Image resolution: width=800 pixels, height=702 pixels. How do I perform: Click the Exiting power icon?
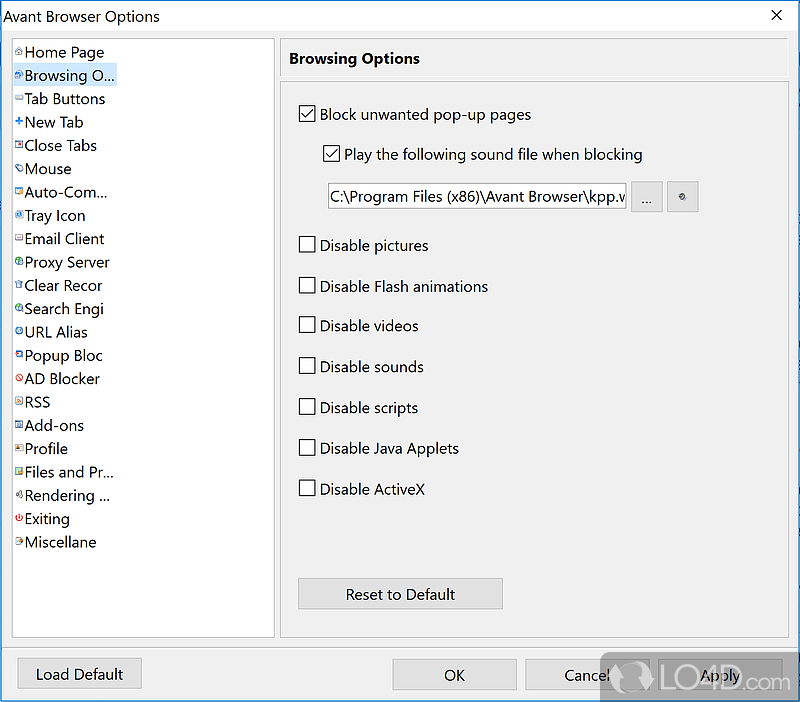[x=17, y=519]
